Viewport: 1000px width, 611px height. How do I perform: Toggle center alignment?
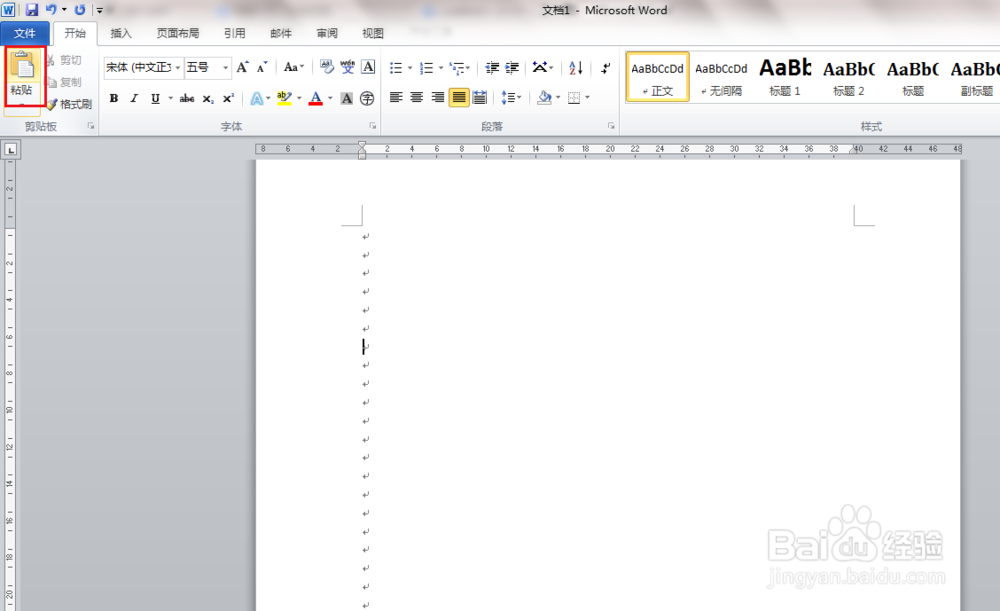(416, 98)
